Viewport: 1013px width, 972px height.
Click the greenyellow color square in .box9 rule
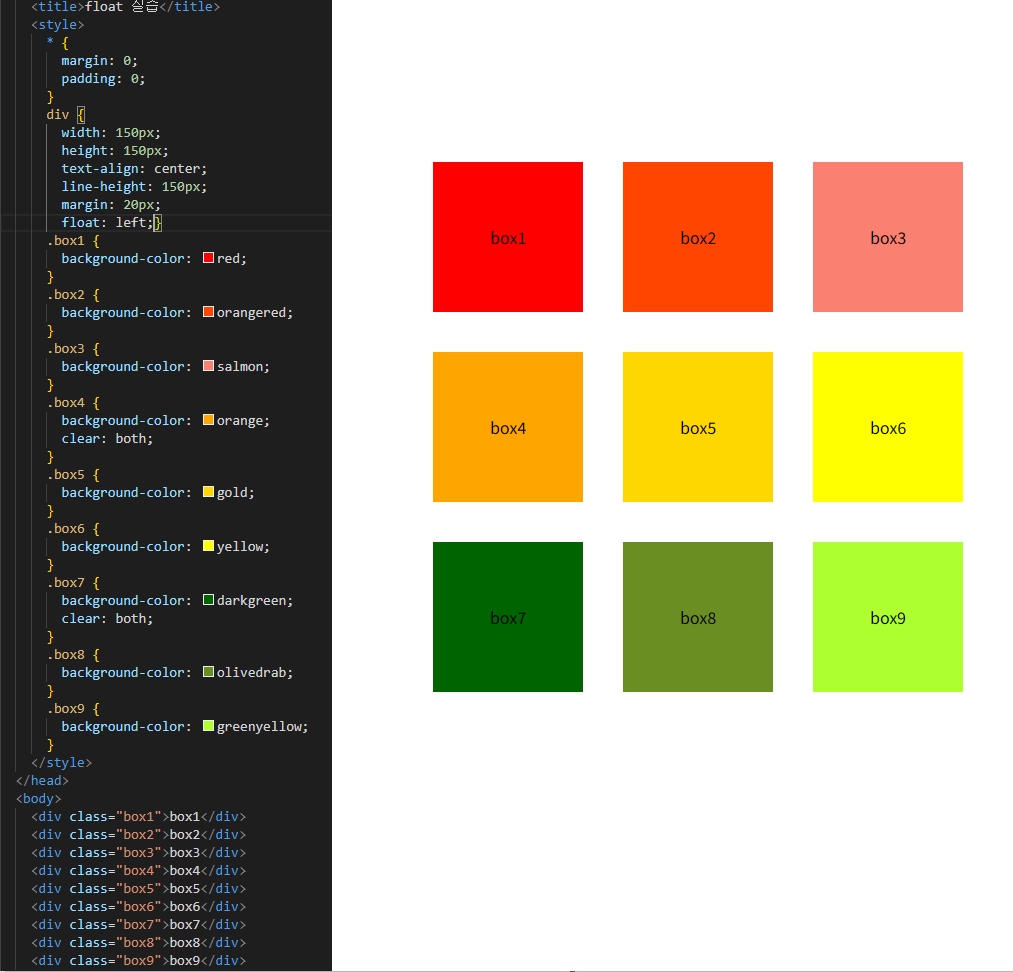coord(208,726)
